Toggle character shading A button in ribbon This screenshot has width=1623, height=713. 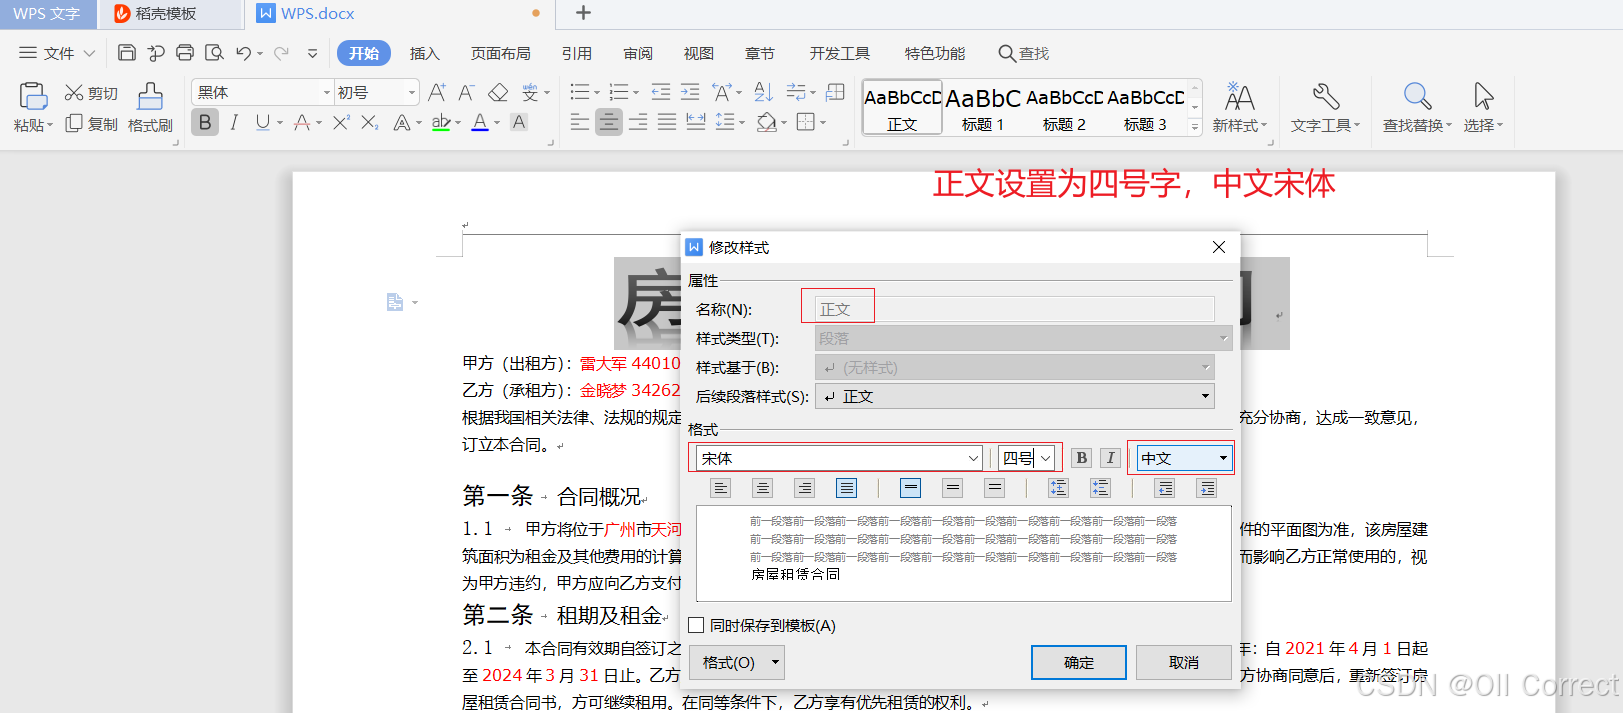click(519, 122)
